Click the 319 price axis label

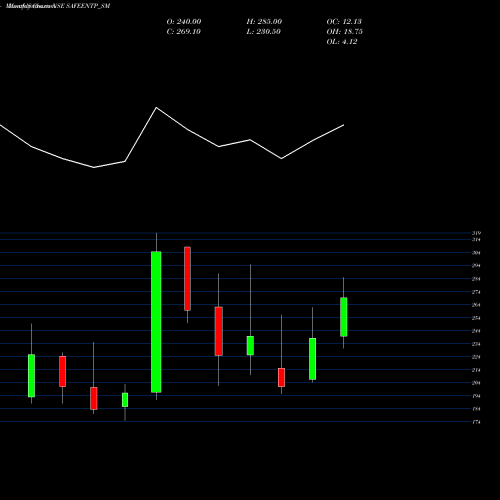(x=476, y=233)
